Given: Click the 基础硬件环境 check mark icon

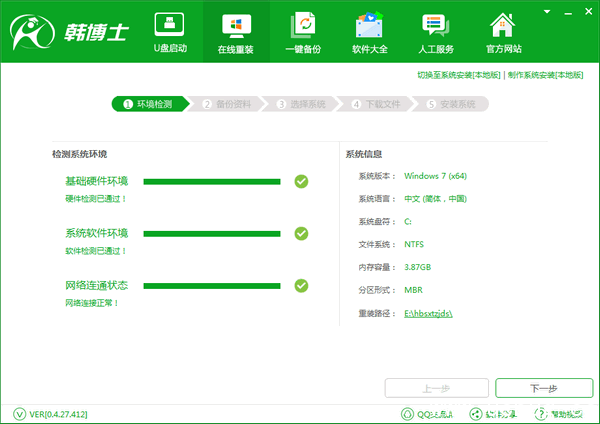Looking at the screenshot, I should point(302,181).
